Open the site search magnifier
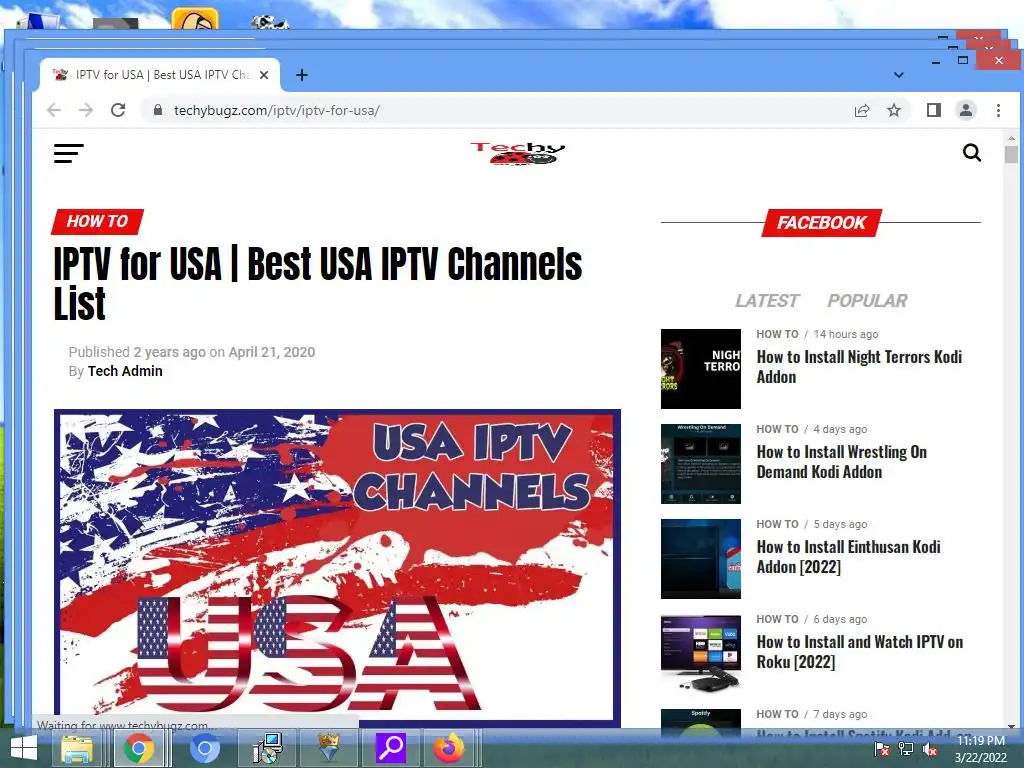This screenshot has height=768, width=1024. tap(972, 153)
